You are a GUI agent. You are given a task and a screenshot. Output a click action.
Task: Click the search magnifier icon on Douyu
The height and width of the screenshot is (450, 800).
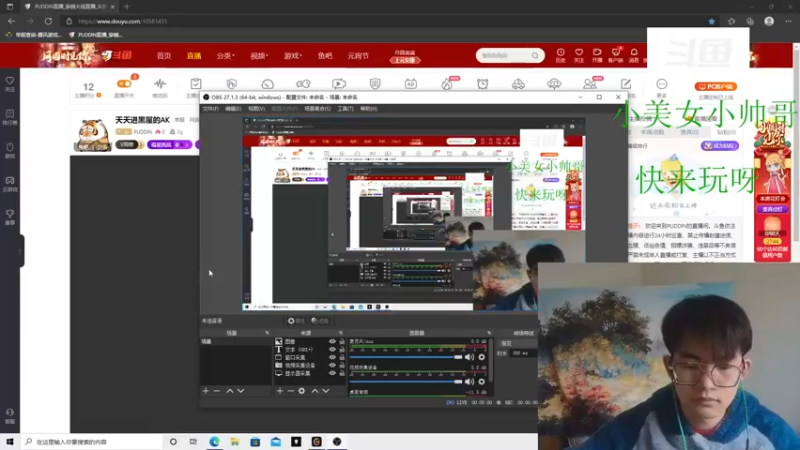coord(535,56)
